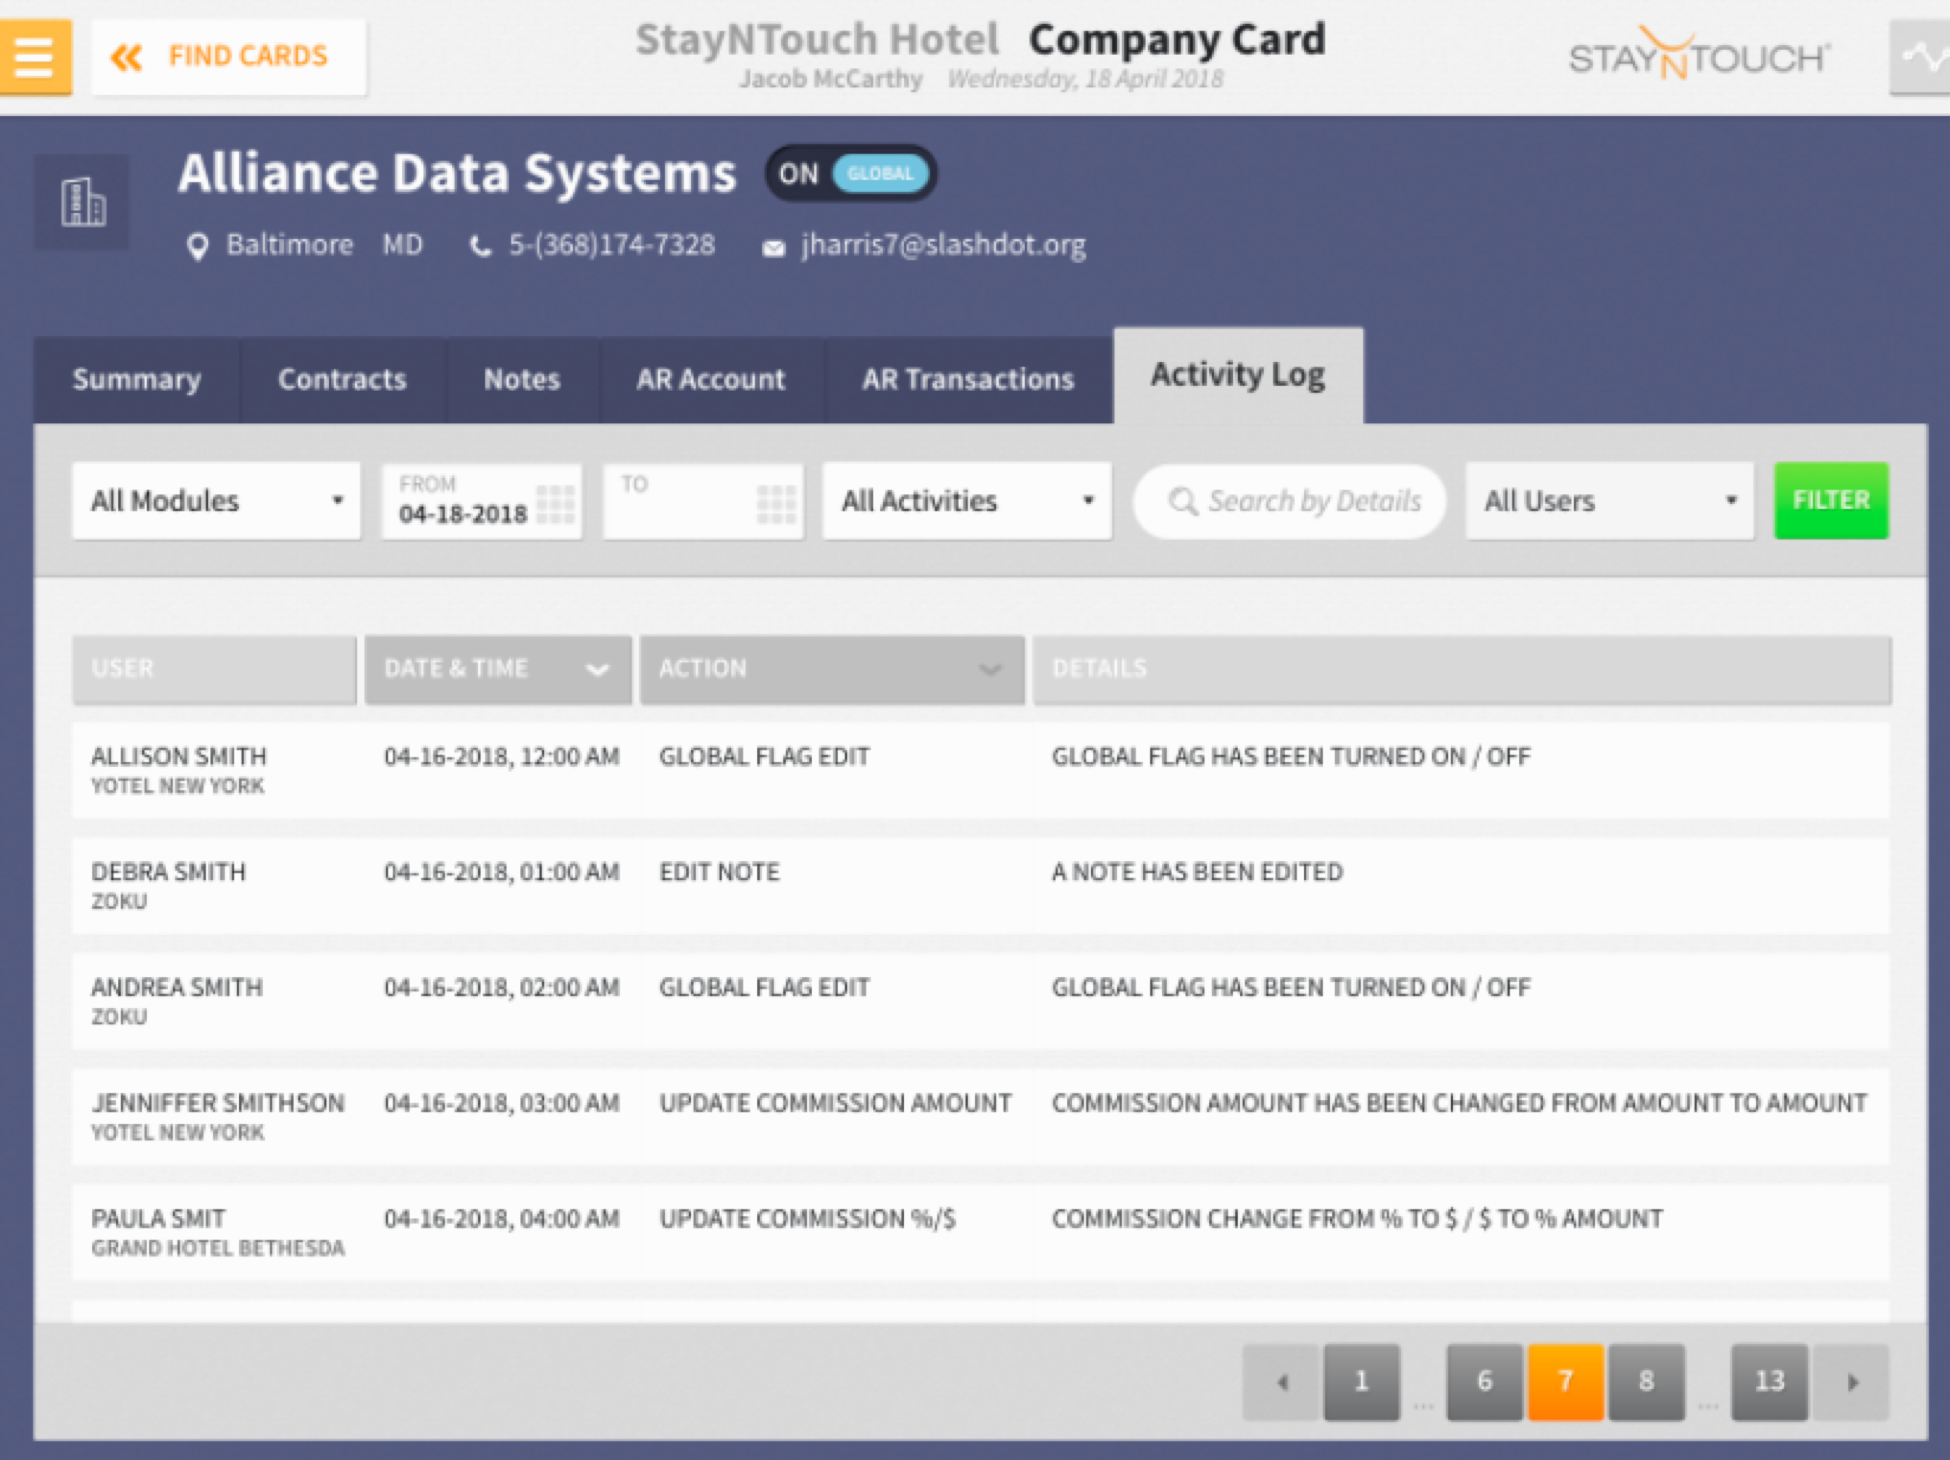Click 'Grand Hotel Bethesda' property label

218,1248
